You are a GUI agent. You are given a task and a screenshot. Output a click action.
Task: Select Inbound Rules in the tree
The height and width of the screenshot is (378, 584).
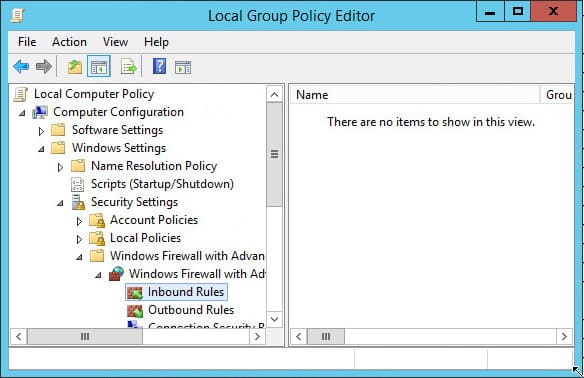tap(186, 292)
